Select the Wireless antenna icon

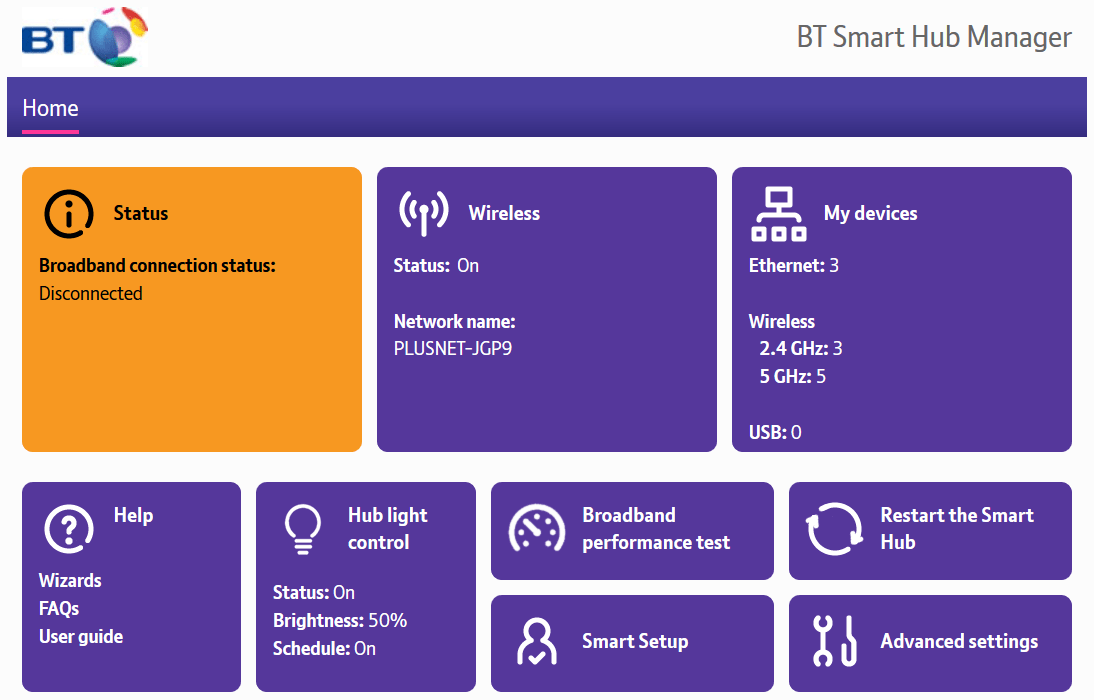424,213
